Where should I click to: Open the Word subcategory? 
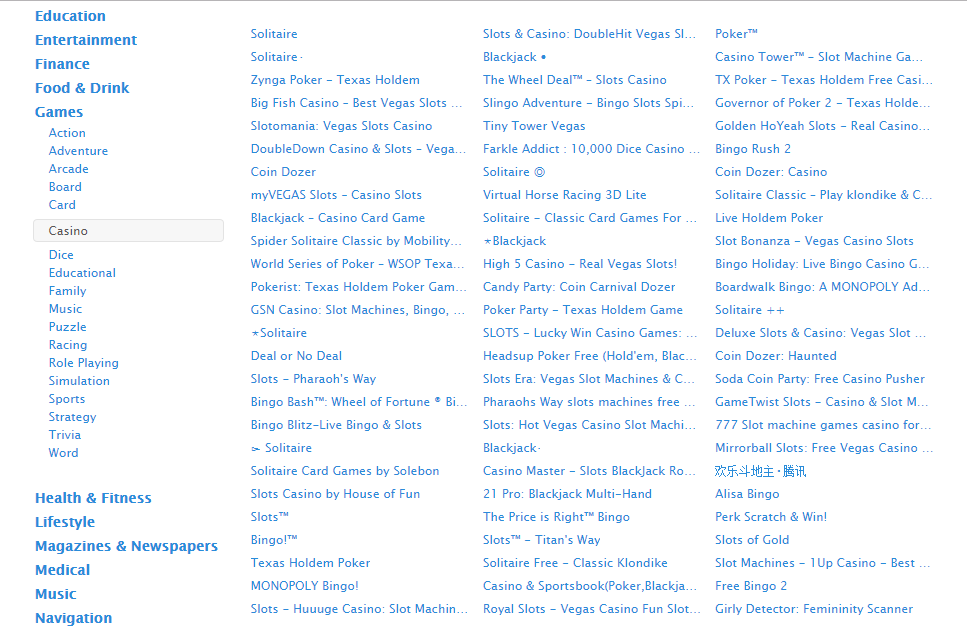pyautogui.click(x=64, y=453)
